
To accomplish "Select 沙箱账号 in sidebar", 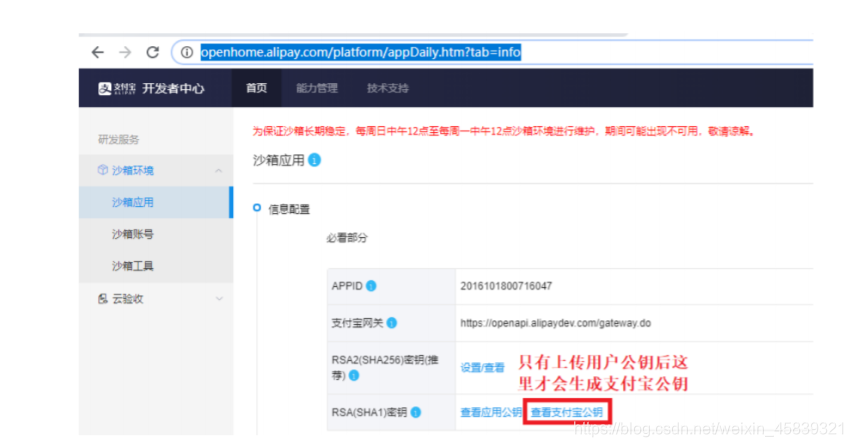I will click(156, 234).
